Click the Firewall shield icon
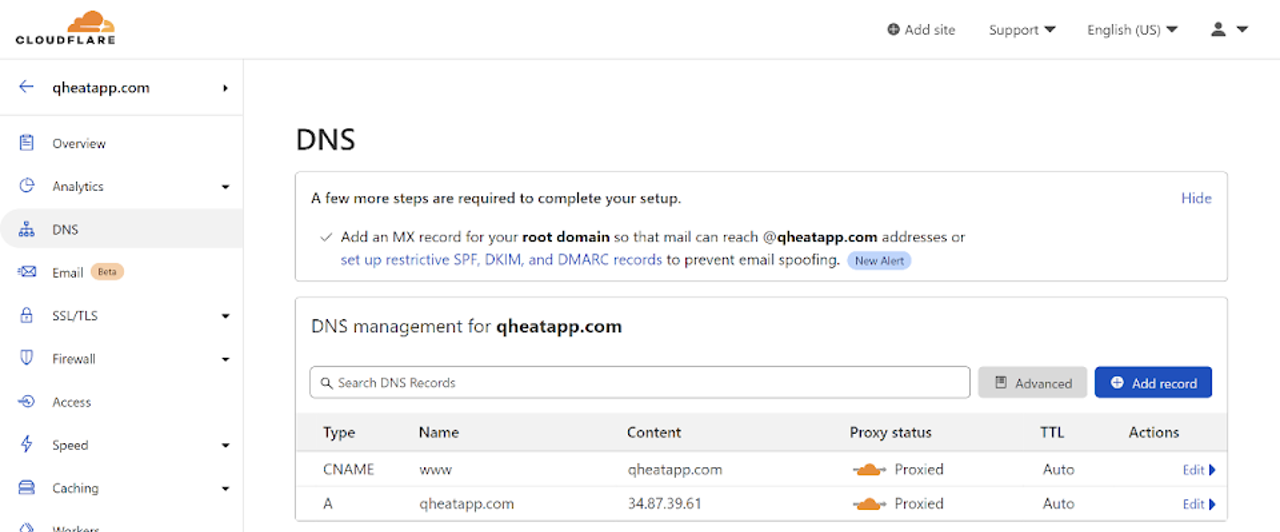1280x532 pixels. [x=27, y=358]
